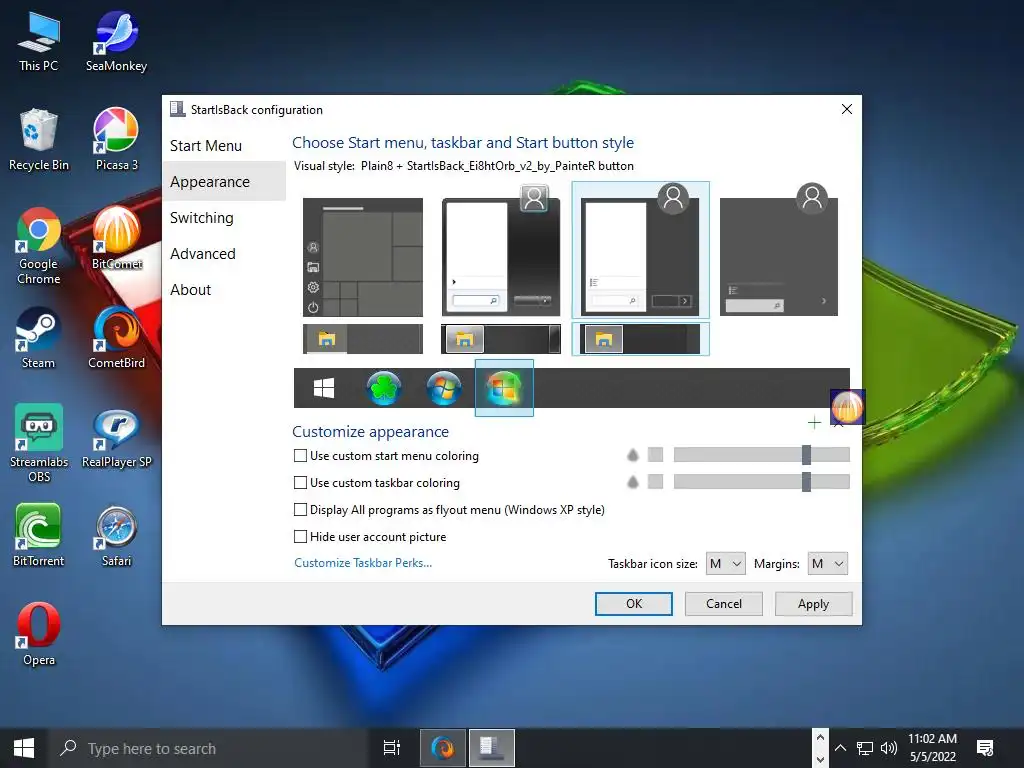Enable Use custom taskbar coloring
Screen dimensions: 1024x768
tap(377, 483)
